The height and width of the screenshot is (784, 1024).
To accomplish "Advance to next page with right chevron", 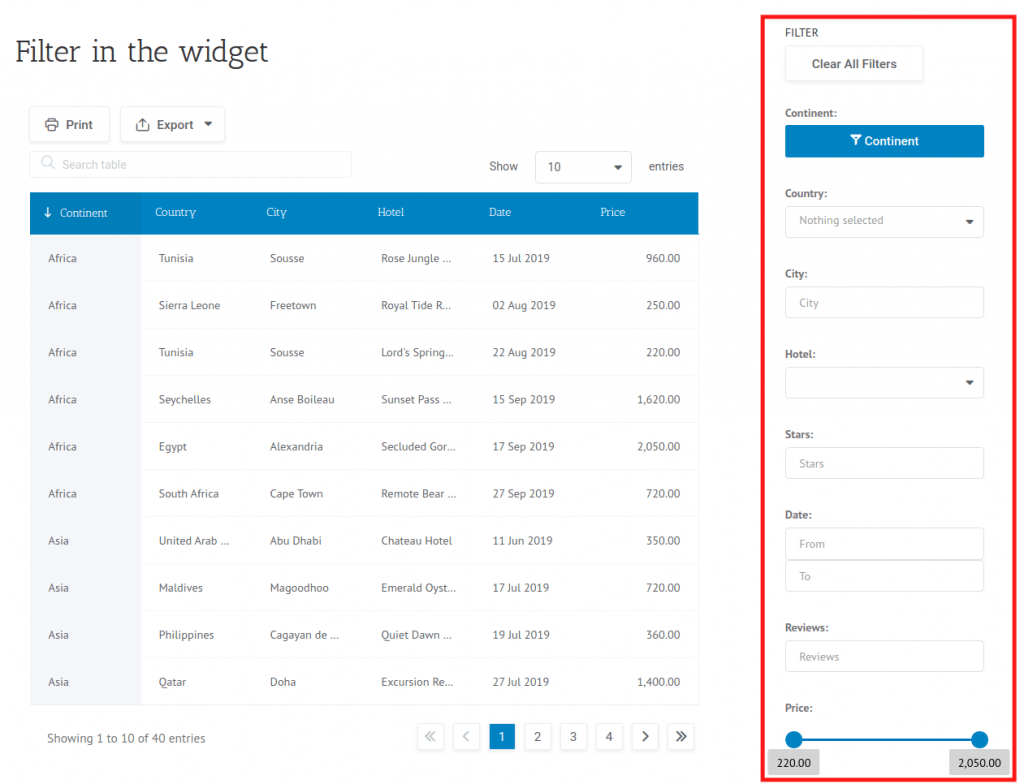I will tap(645, 736).
